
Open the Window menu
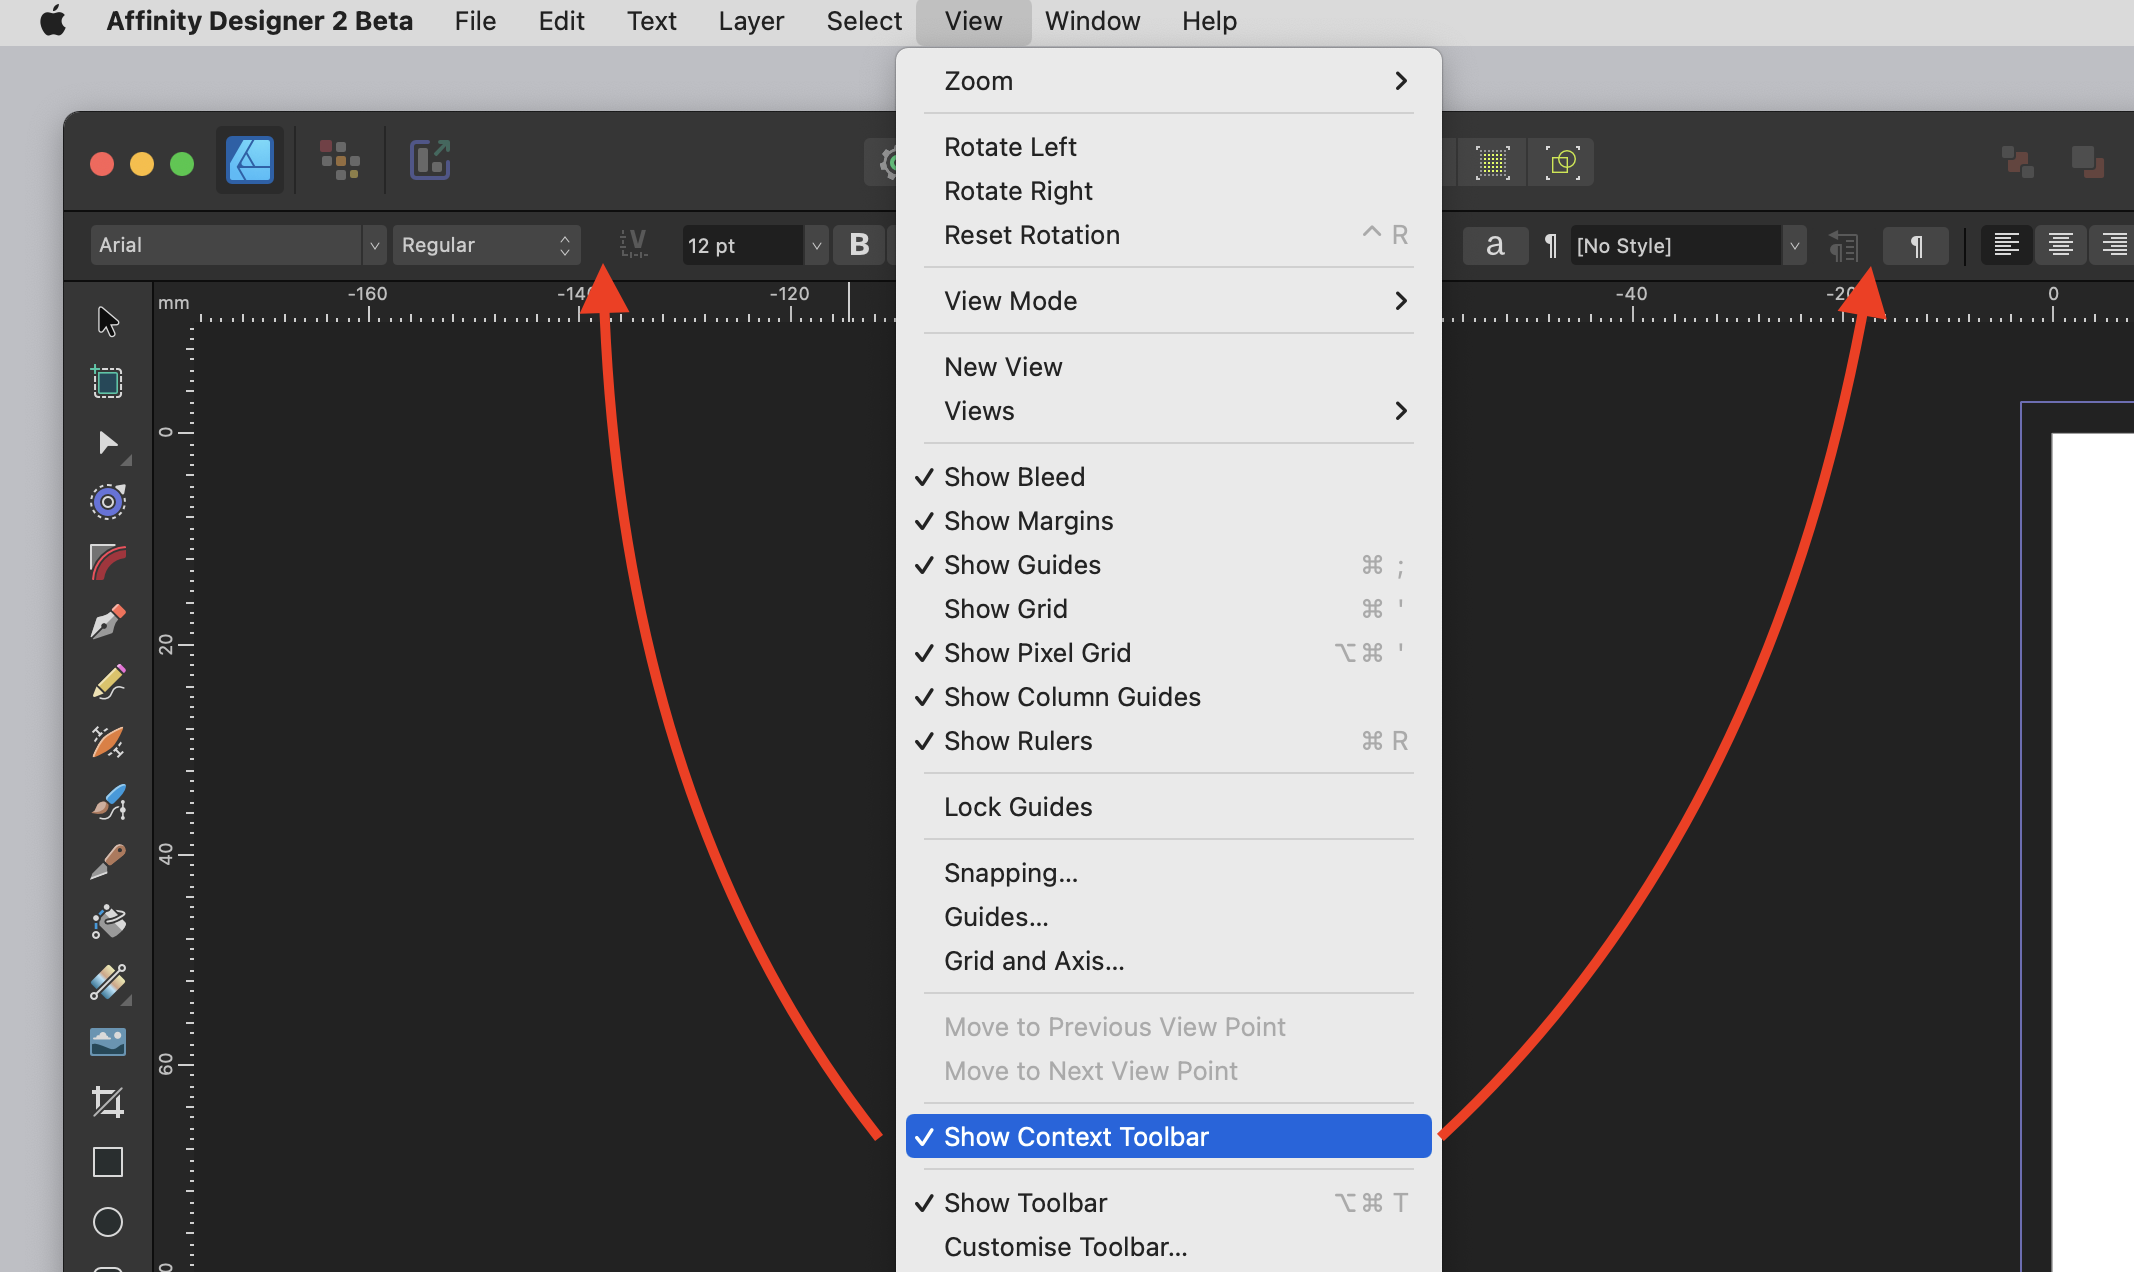pos(1092,21)
